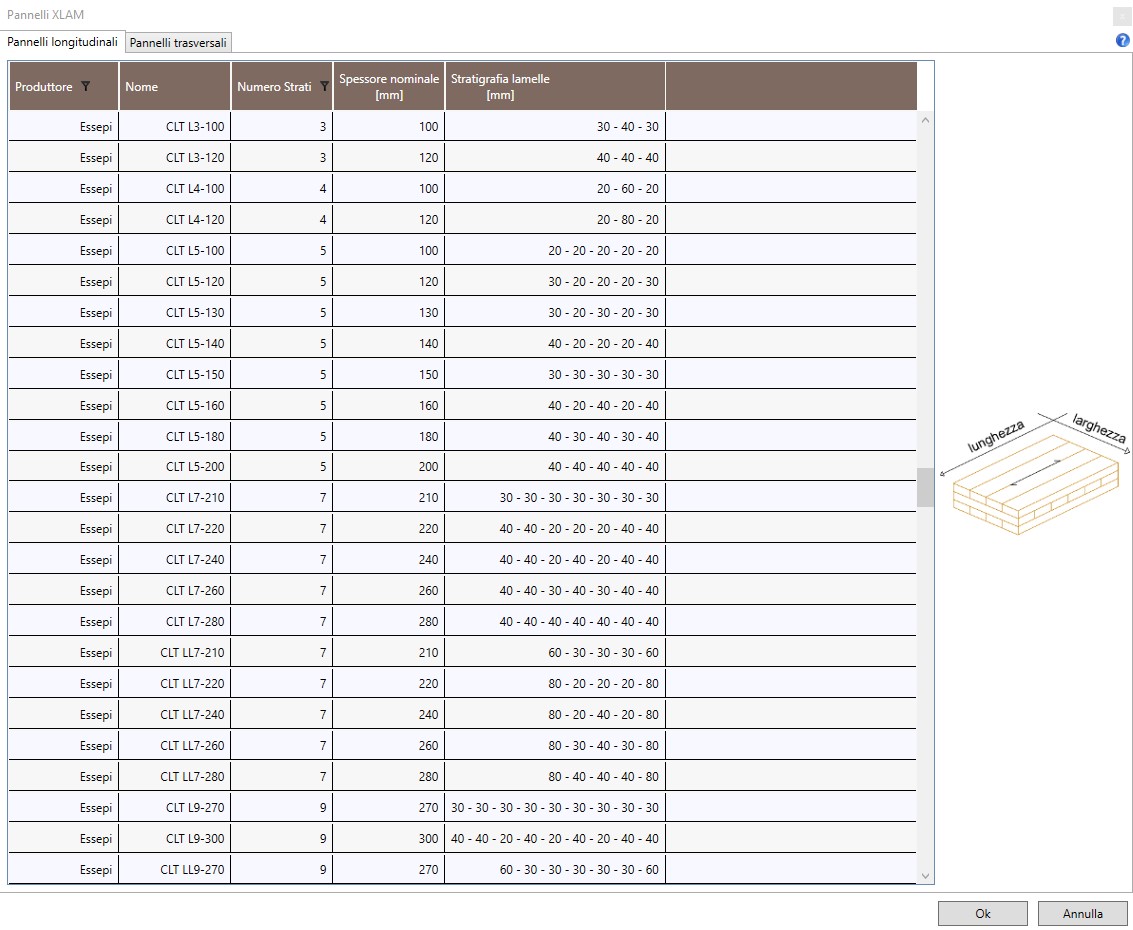Image resolution: width=1133 pixels, height=930 pixels.
Task: Cancel with the Annulla button
Action: tap(1082, 913)
